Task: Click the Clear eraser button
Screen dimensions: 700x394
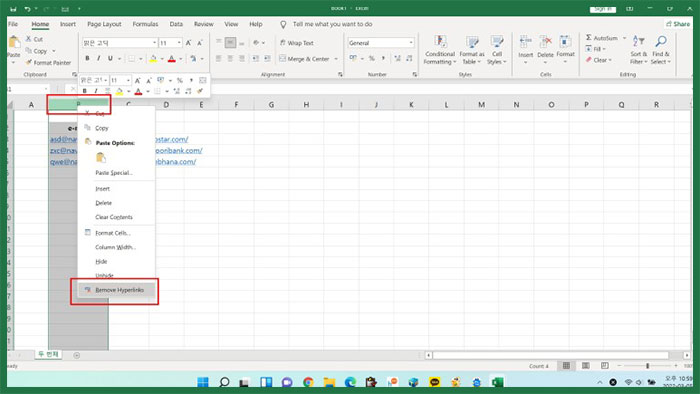Action: coord(598,60)
